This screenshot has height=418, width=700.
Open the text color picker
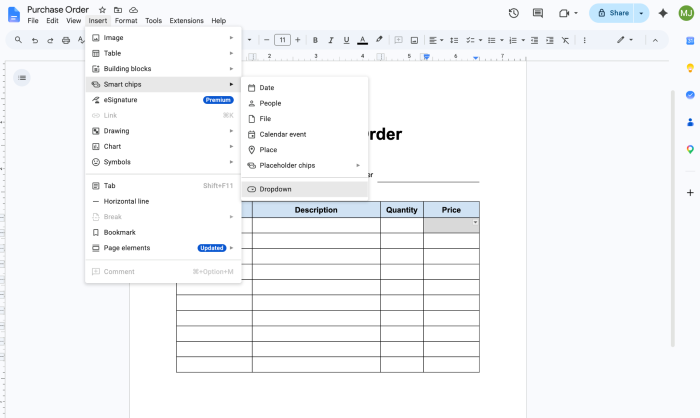362,40
